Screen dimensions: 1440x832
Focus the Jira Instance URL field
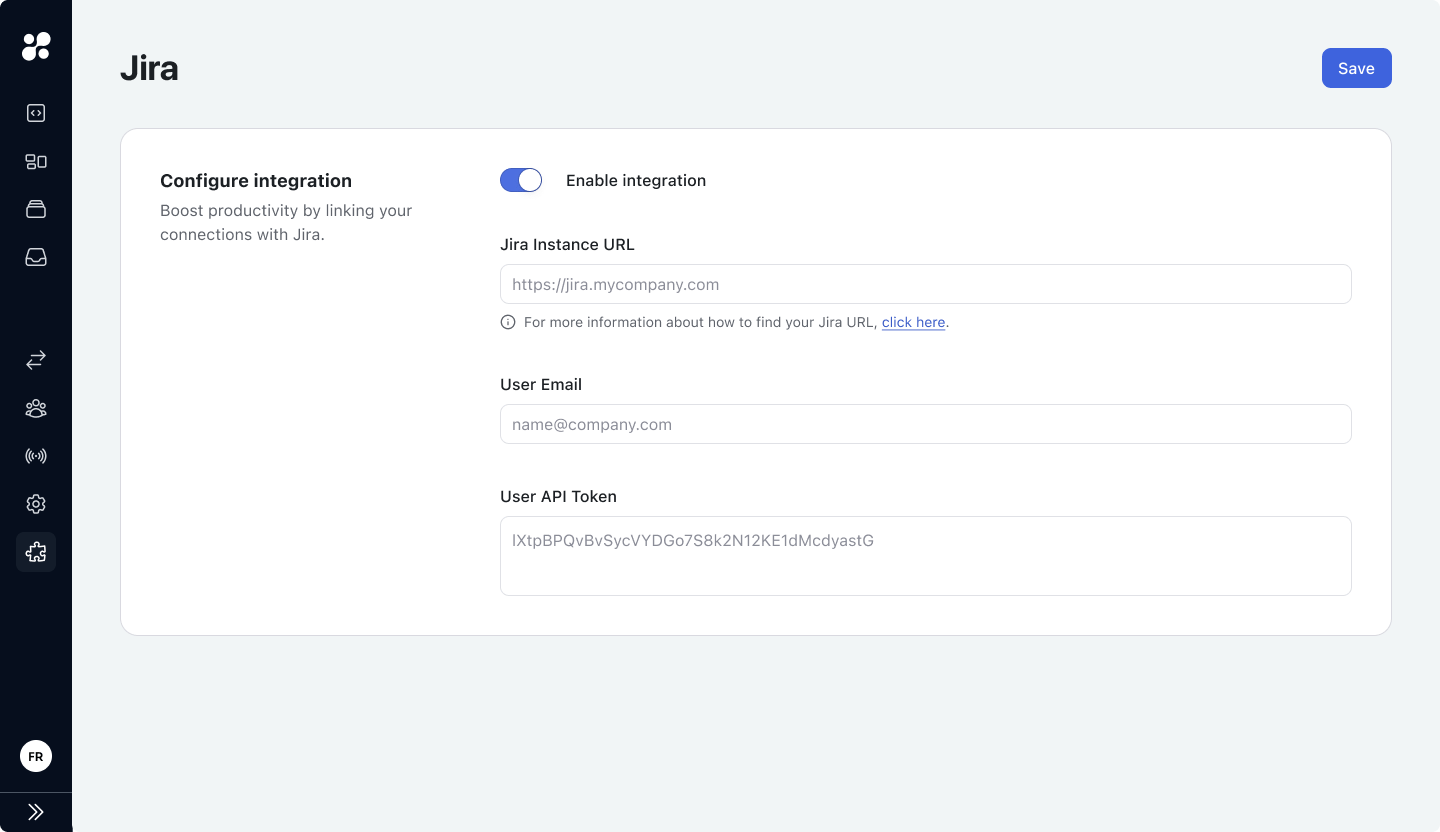tap(926, 284)
